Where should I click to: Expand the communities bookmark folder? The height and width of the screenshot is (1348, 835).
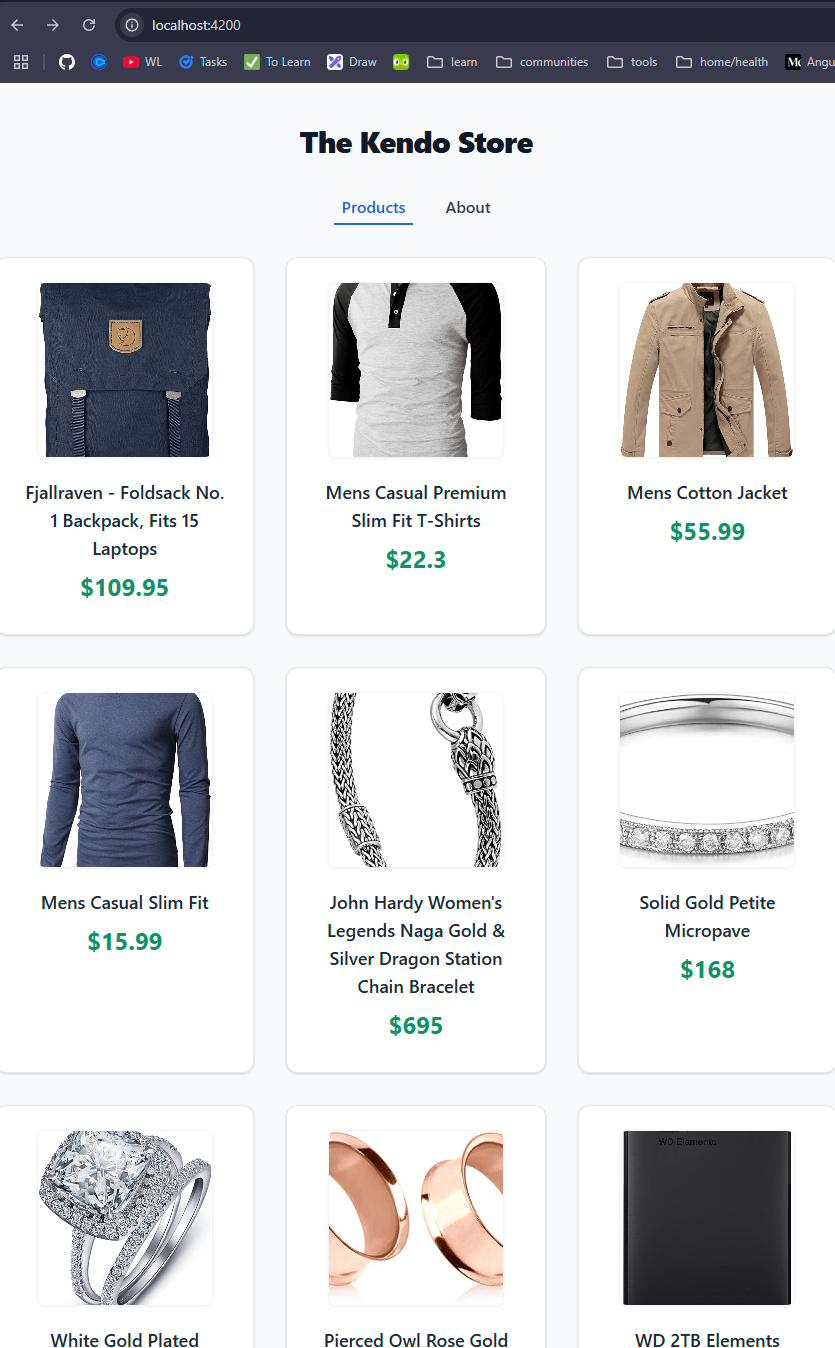(541, 61)
